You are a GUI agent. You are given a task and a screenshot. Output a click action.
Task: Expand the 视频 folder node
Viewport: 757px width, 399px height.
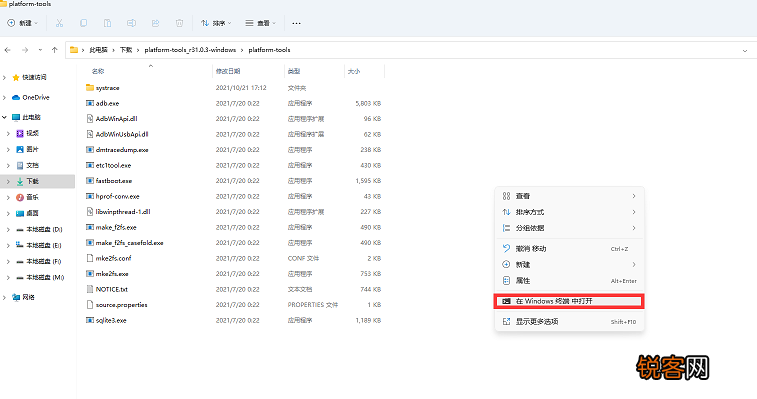pyautogui.click(x=8, y=133)
